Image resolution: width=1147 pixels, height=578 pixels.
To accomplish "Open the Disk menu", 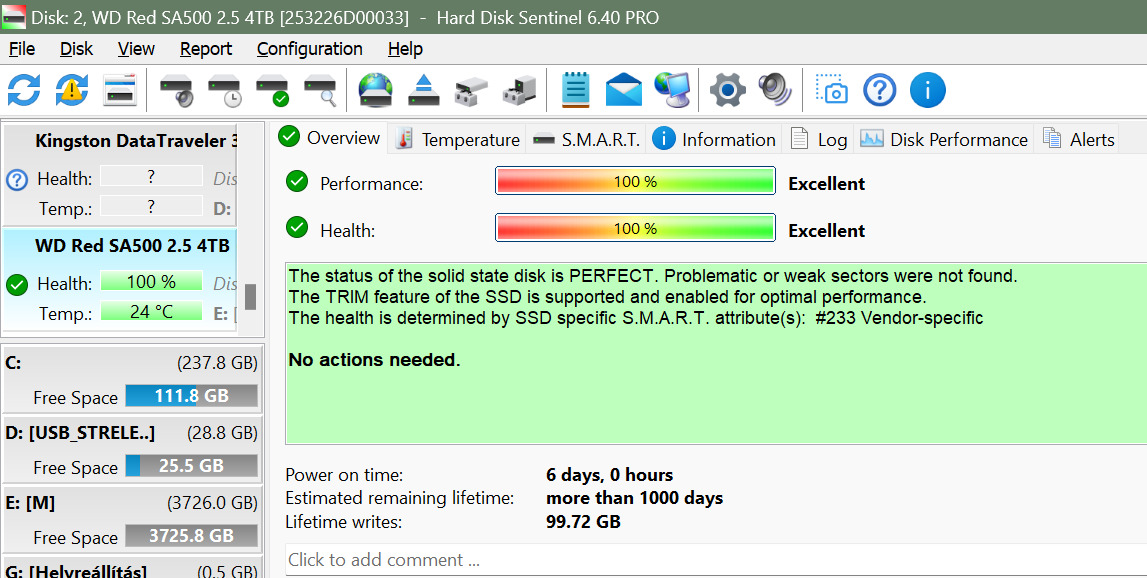I will click(76, 49).
